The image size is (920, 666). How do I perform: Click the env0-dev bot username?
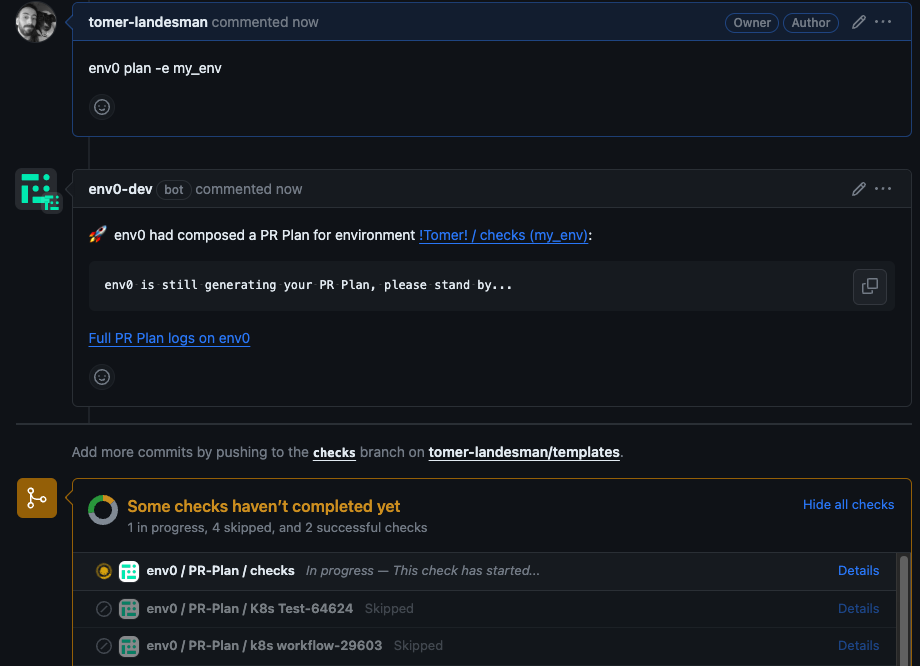120,190
